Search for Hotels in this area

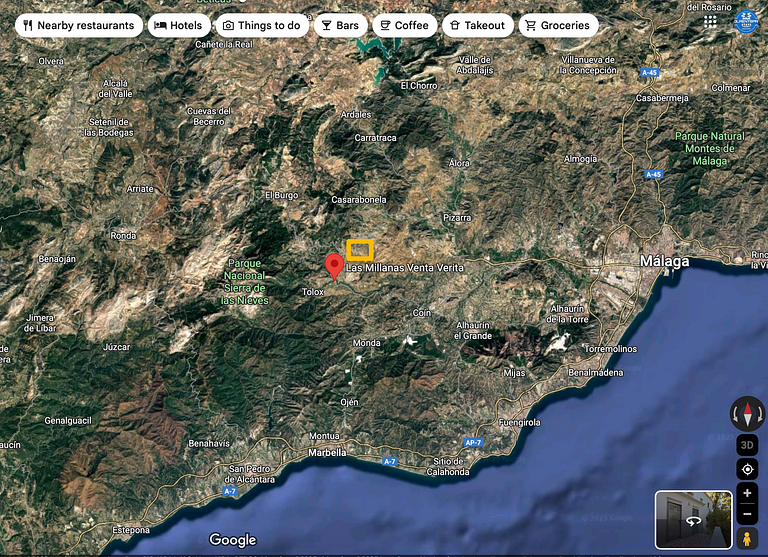(178, 26)
